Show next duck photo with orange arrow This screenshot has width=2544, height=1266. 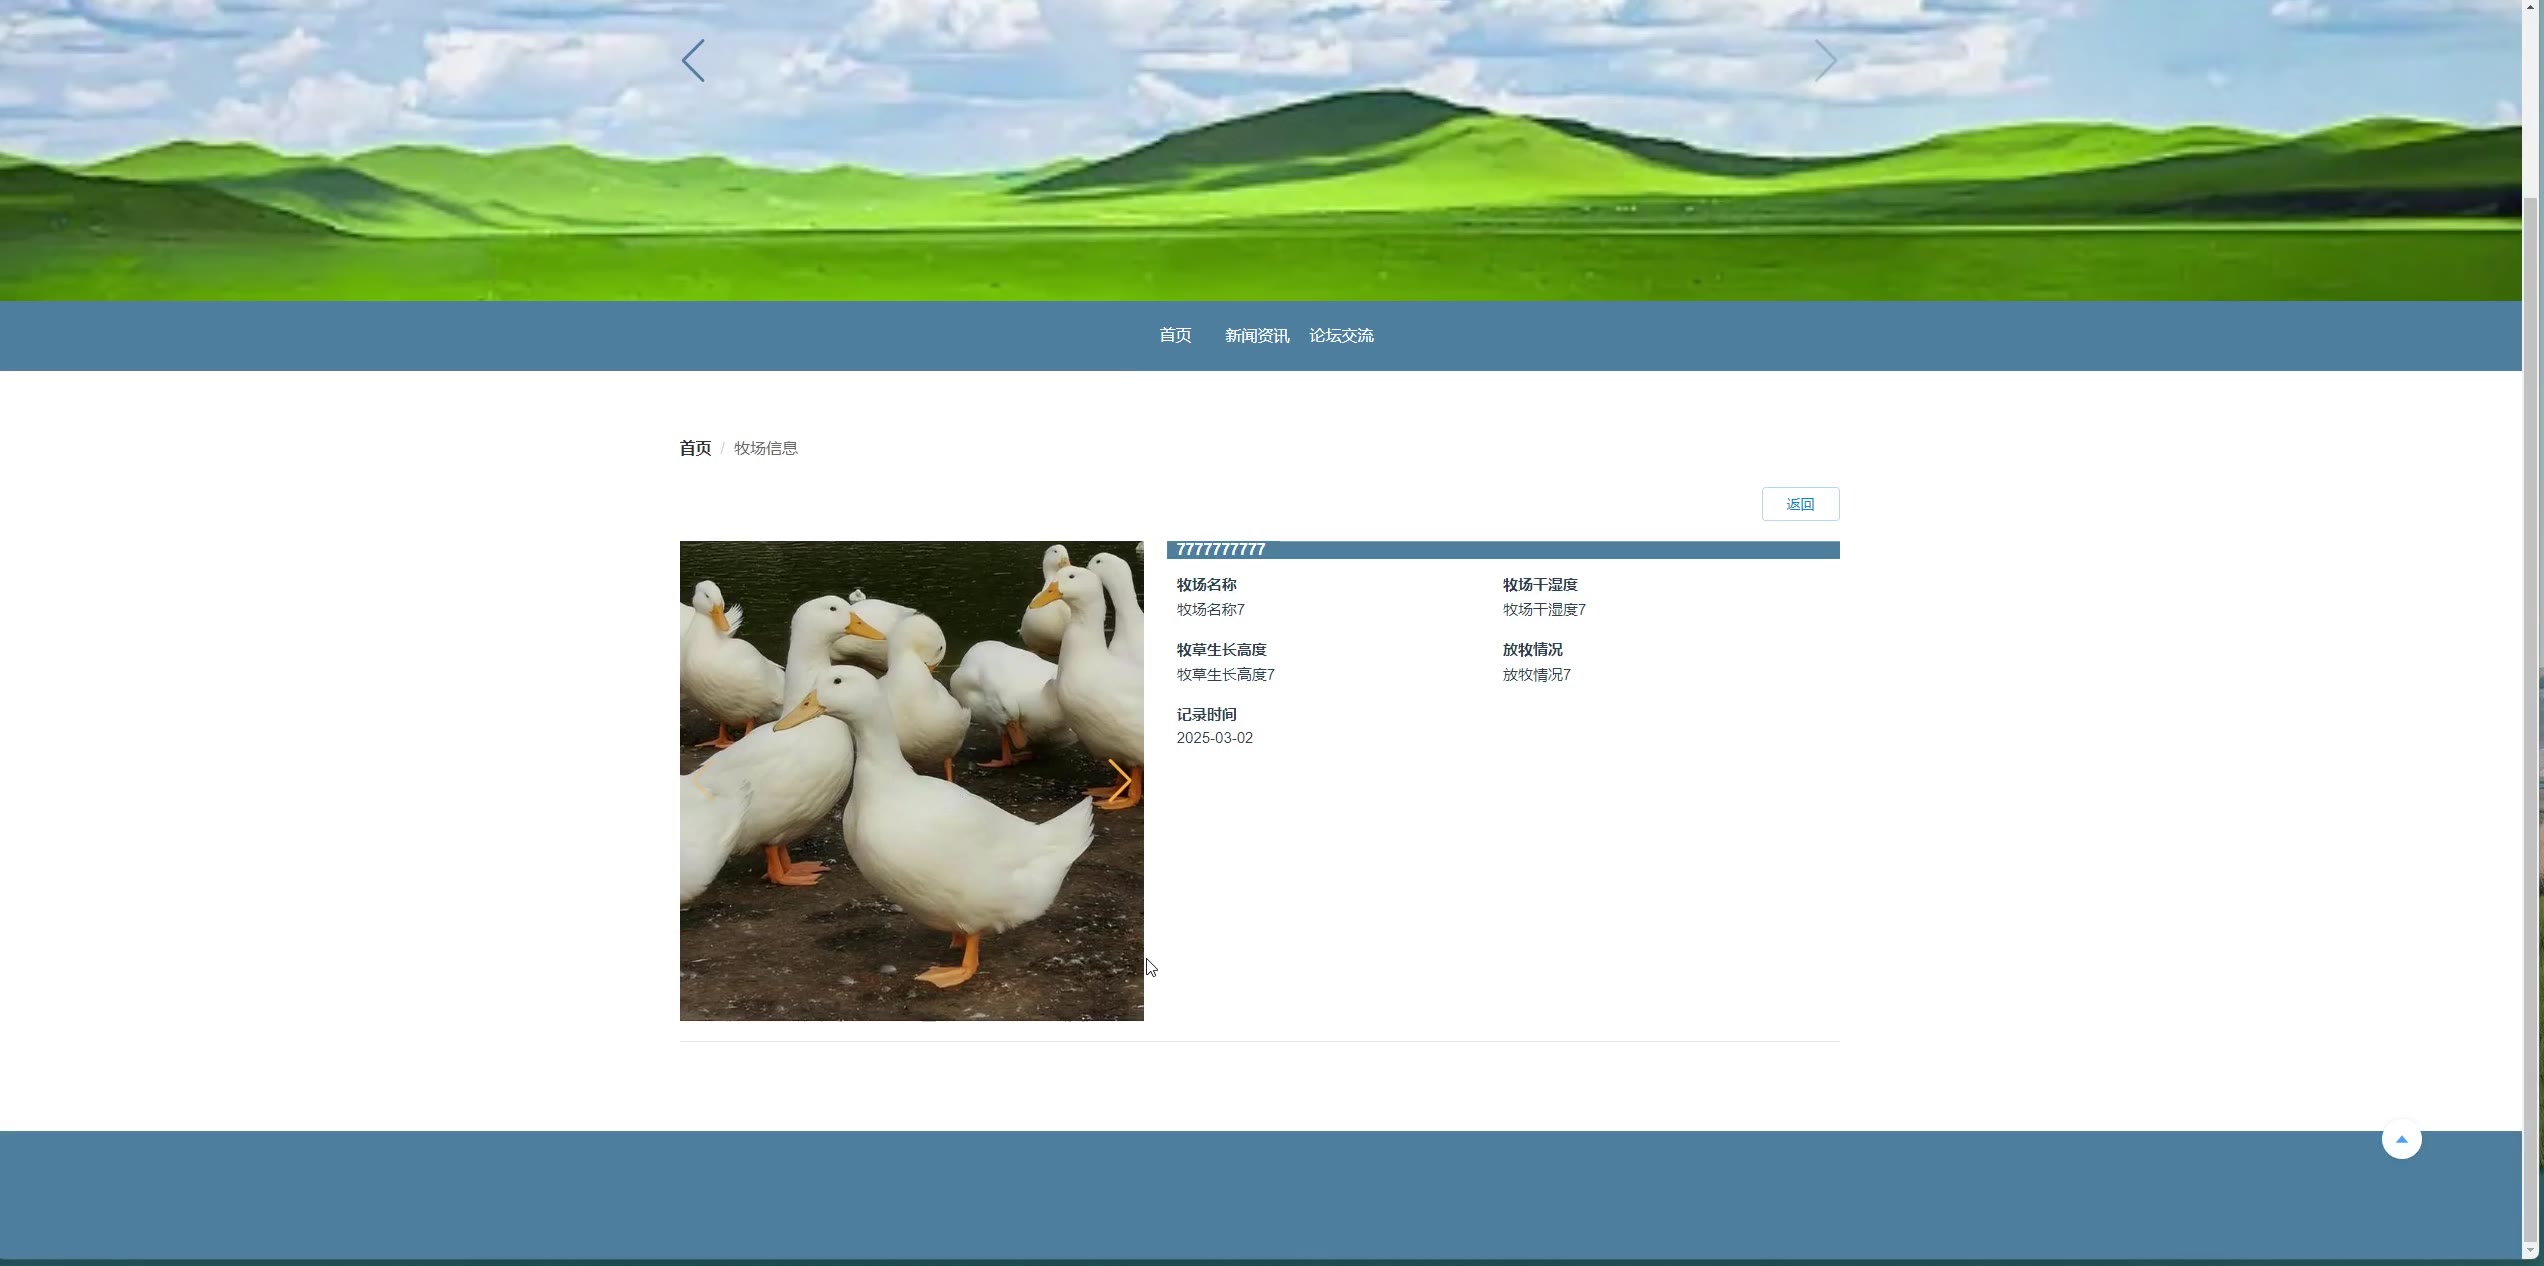(x=1119, y=780)
